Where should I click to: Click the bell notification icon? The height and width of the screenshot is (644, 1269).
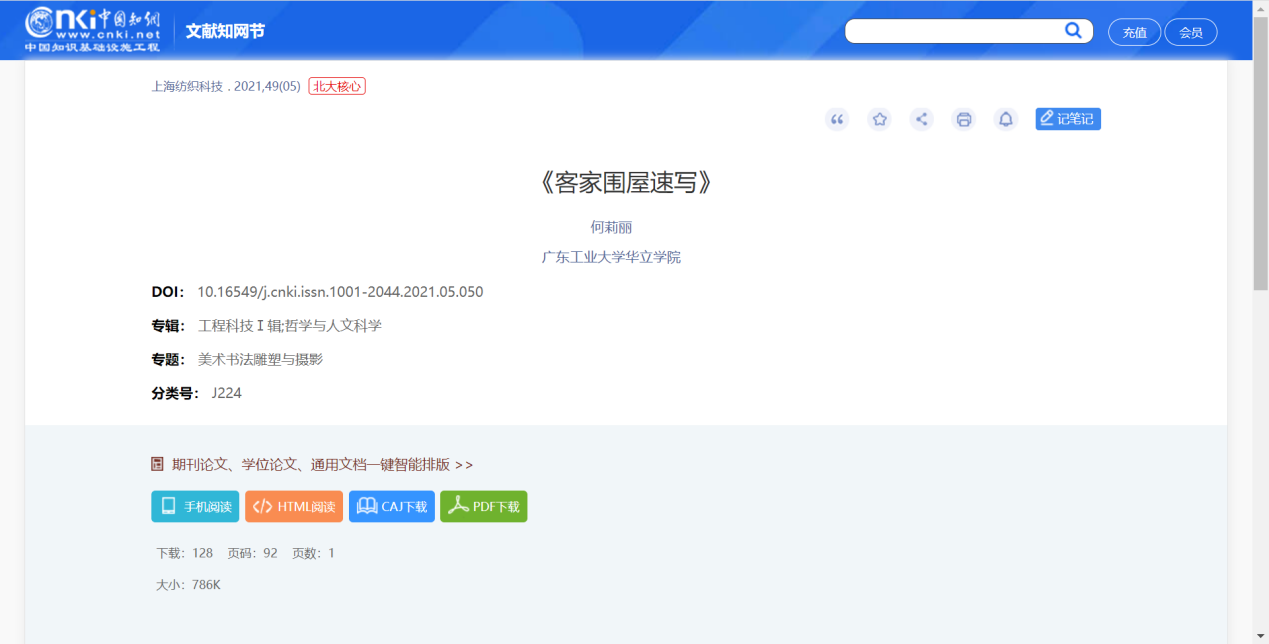coord(1006,120)
